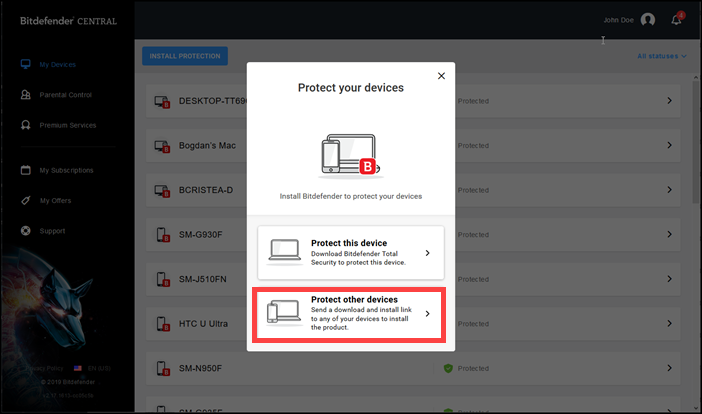Expand the DESKTOP-TT69 device row chevron

pyautogui.click(x=669, y=101)
